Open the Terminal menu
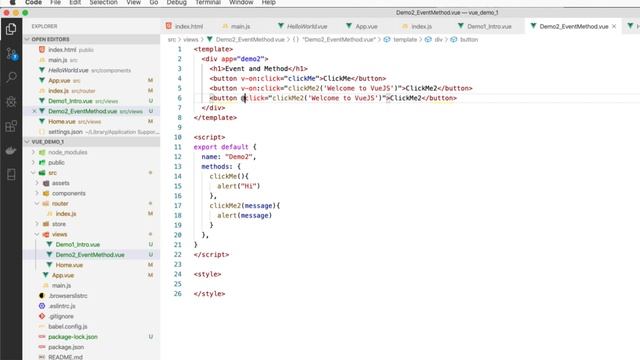This screenshot has height=360, width=640. [208, 2]
